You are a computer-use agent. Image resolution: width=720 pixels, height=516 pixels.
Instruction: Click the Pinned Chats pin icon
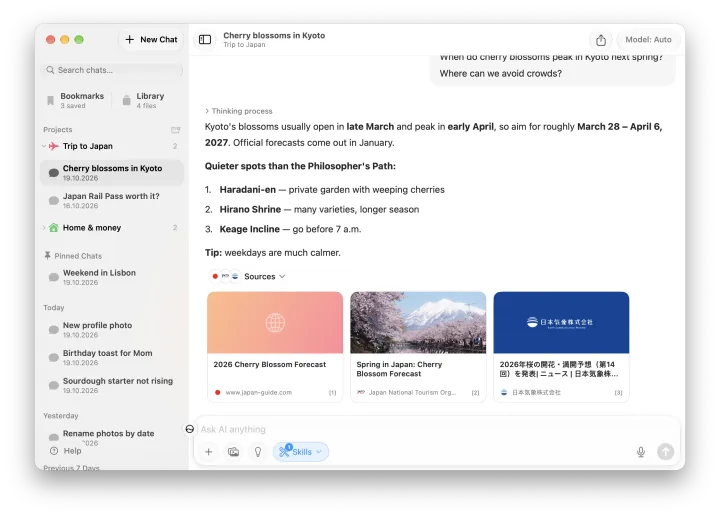[47, 256]
